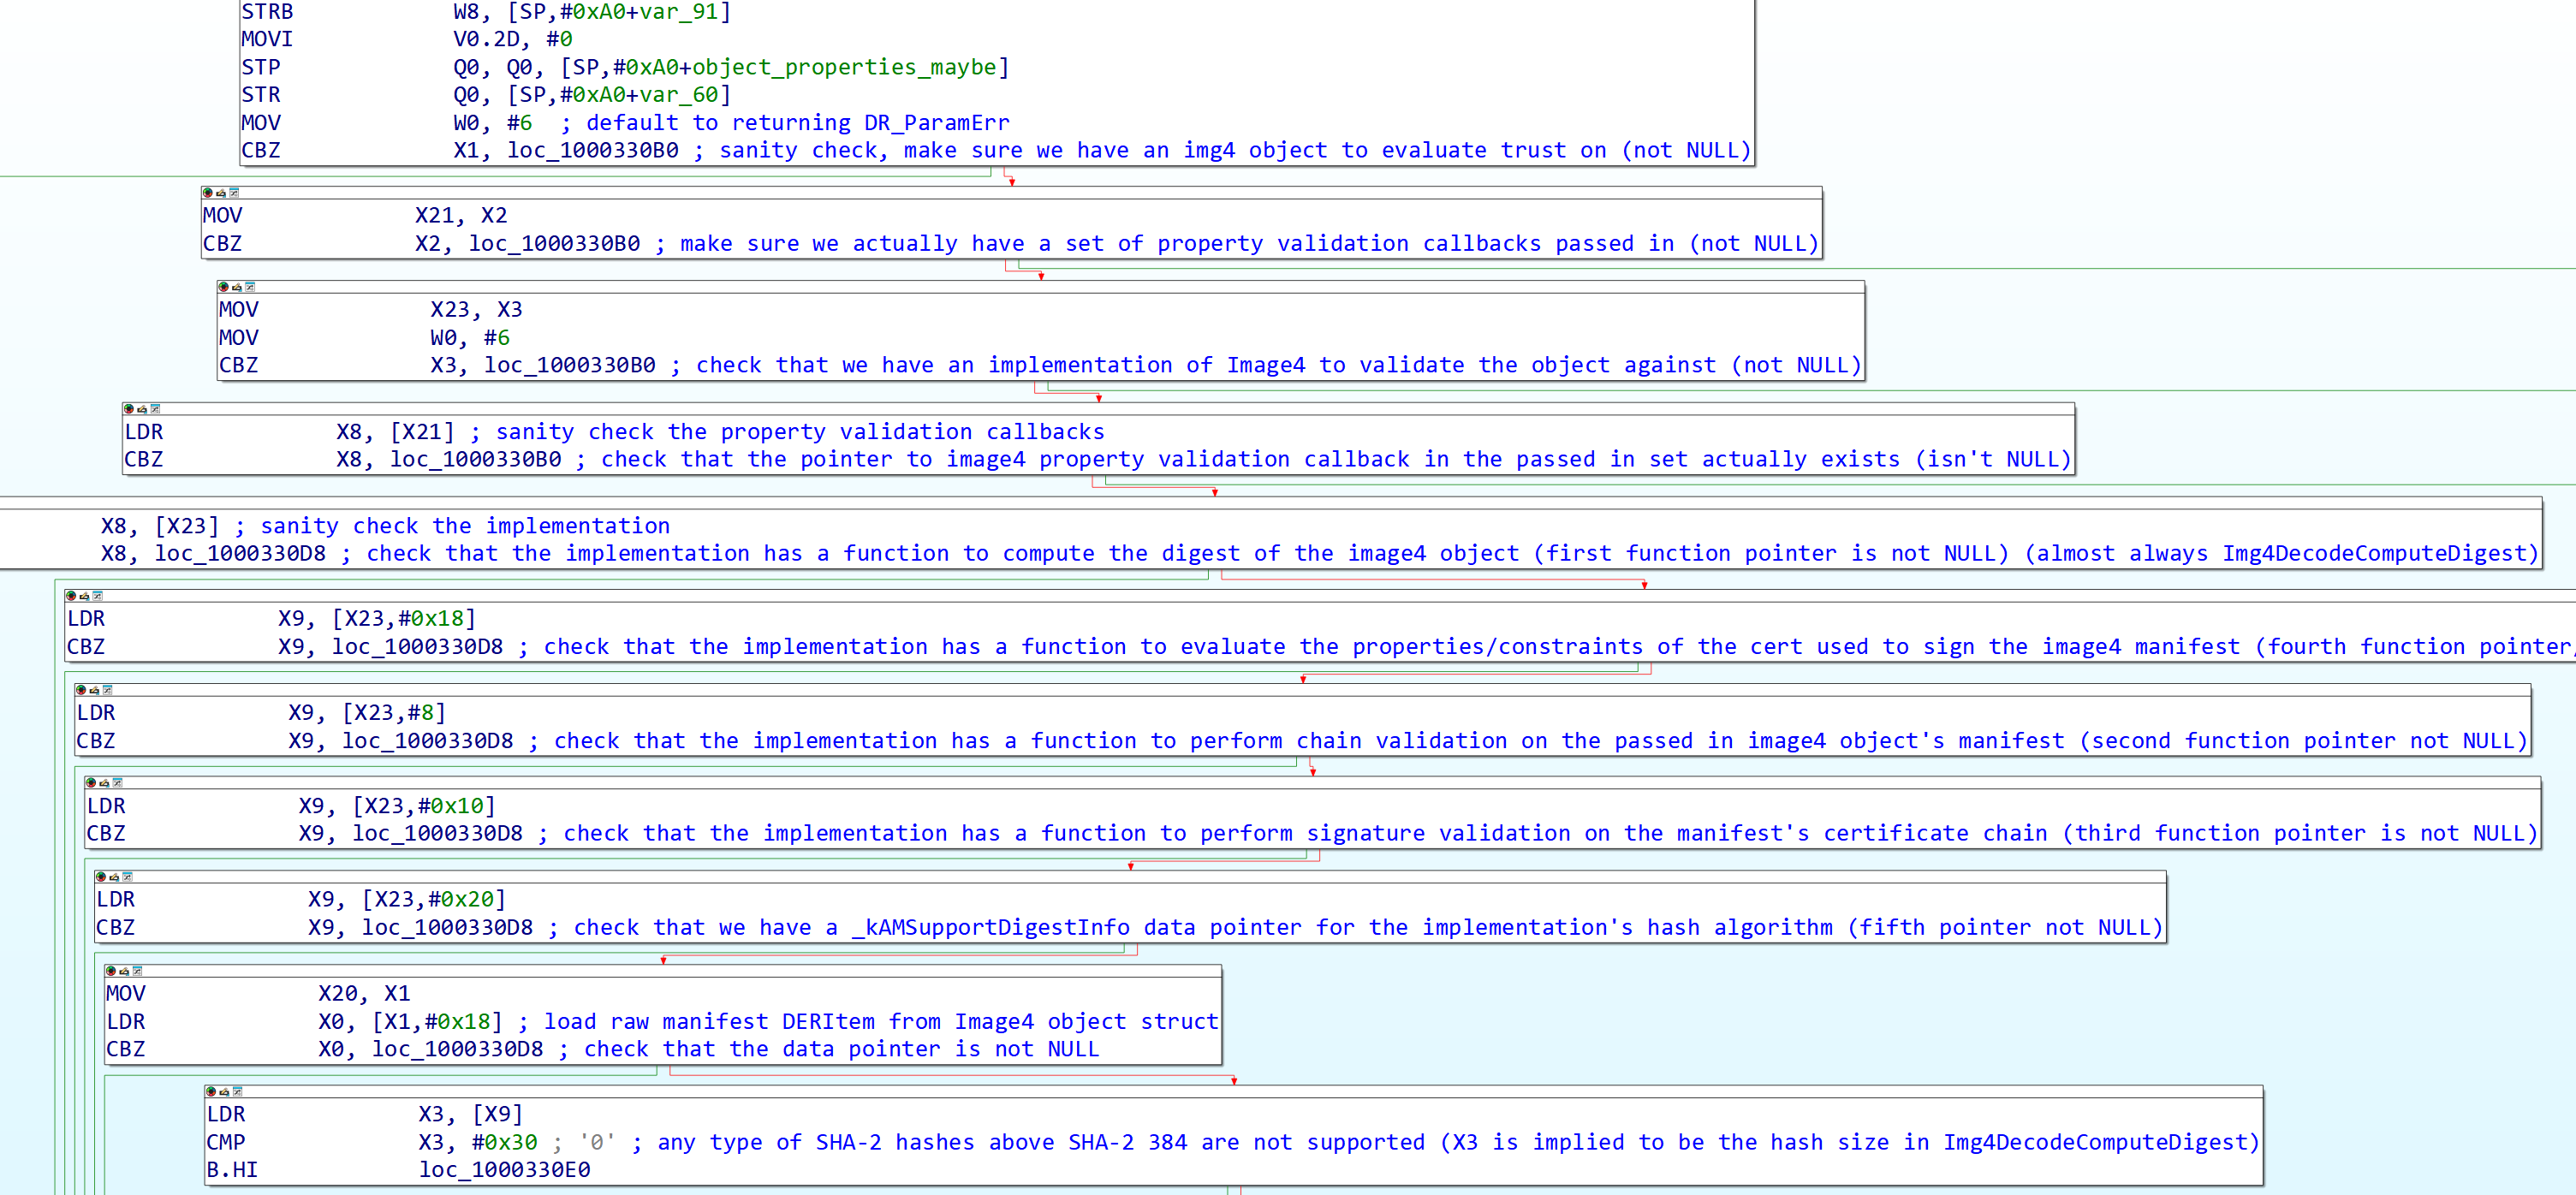2576x1195 pixels.
Task: Click the color icon on the LDR X9, [X23,#0x20] block
Action: coord(101,877)
